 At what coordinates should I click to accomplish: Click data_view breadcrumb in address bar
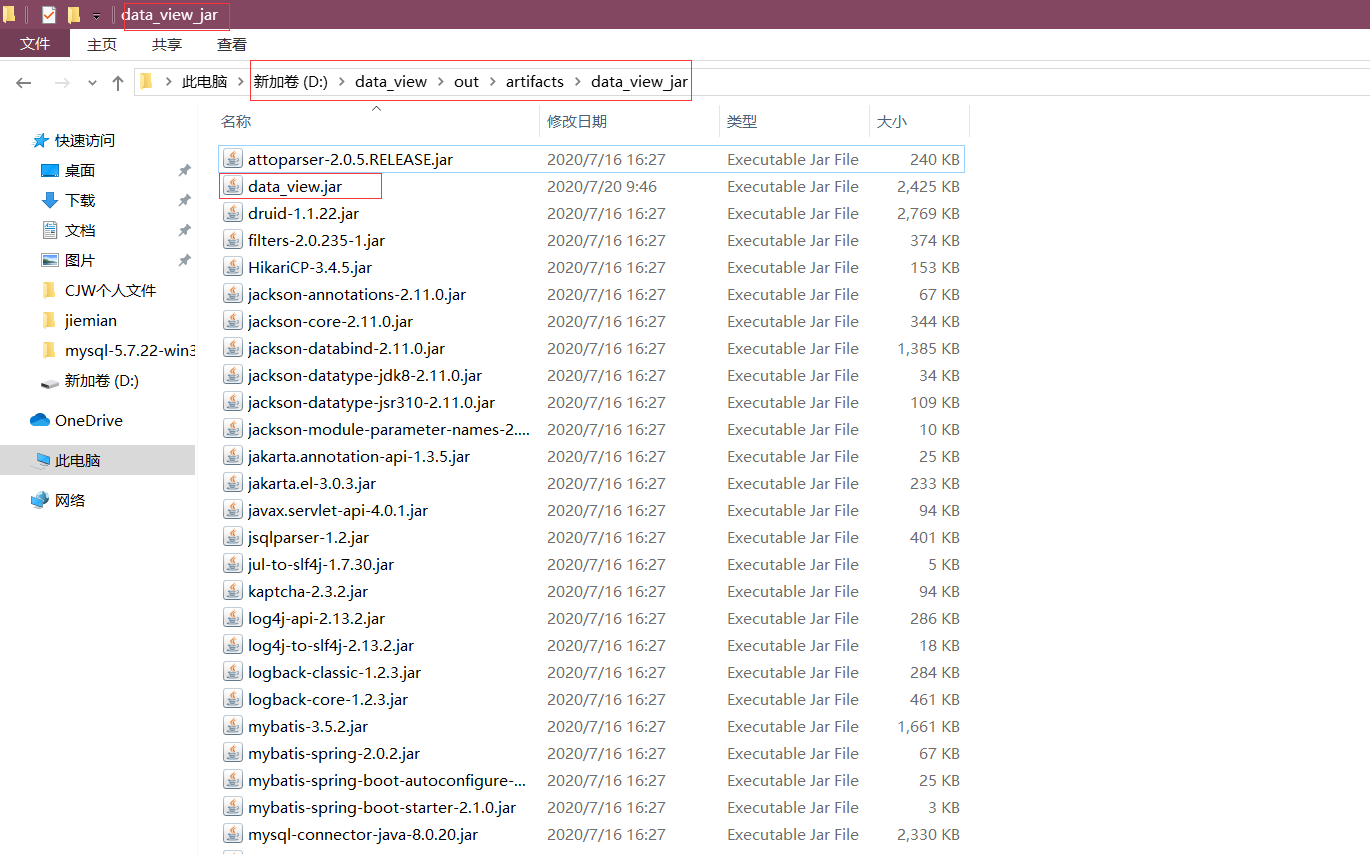(x=391, y=82)
